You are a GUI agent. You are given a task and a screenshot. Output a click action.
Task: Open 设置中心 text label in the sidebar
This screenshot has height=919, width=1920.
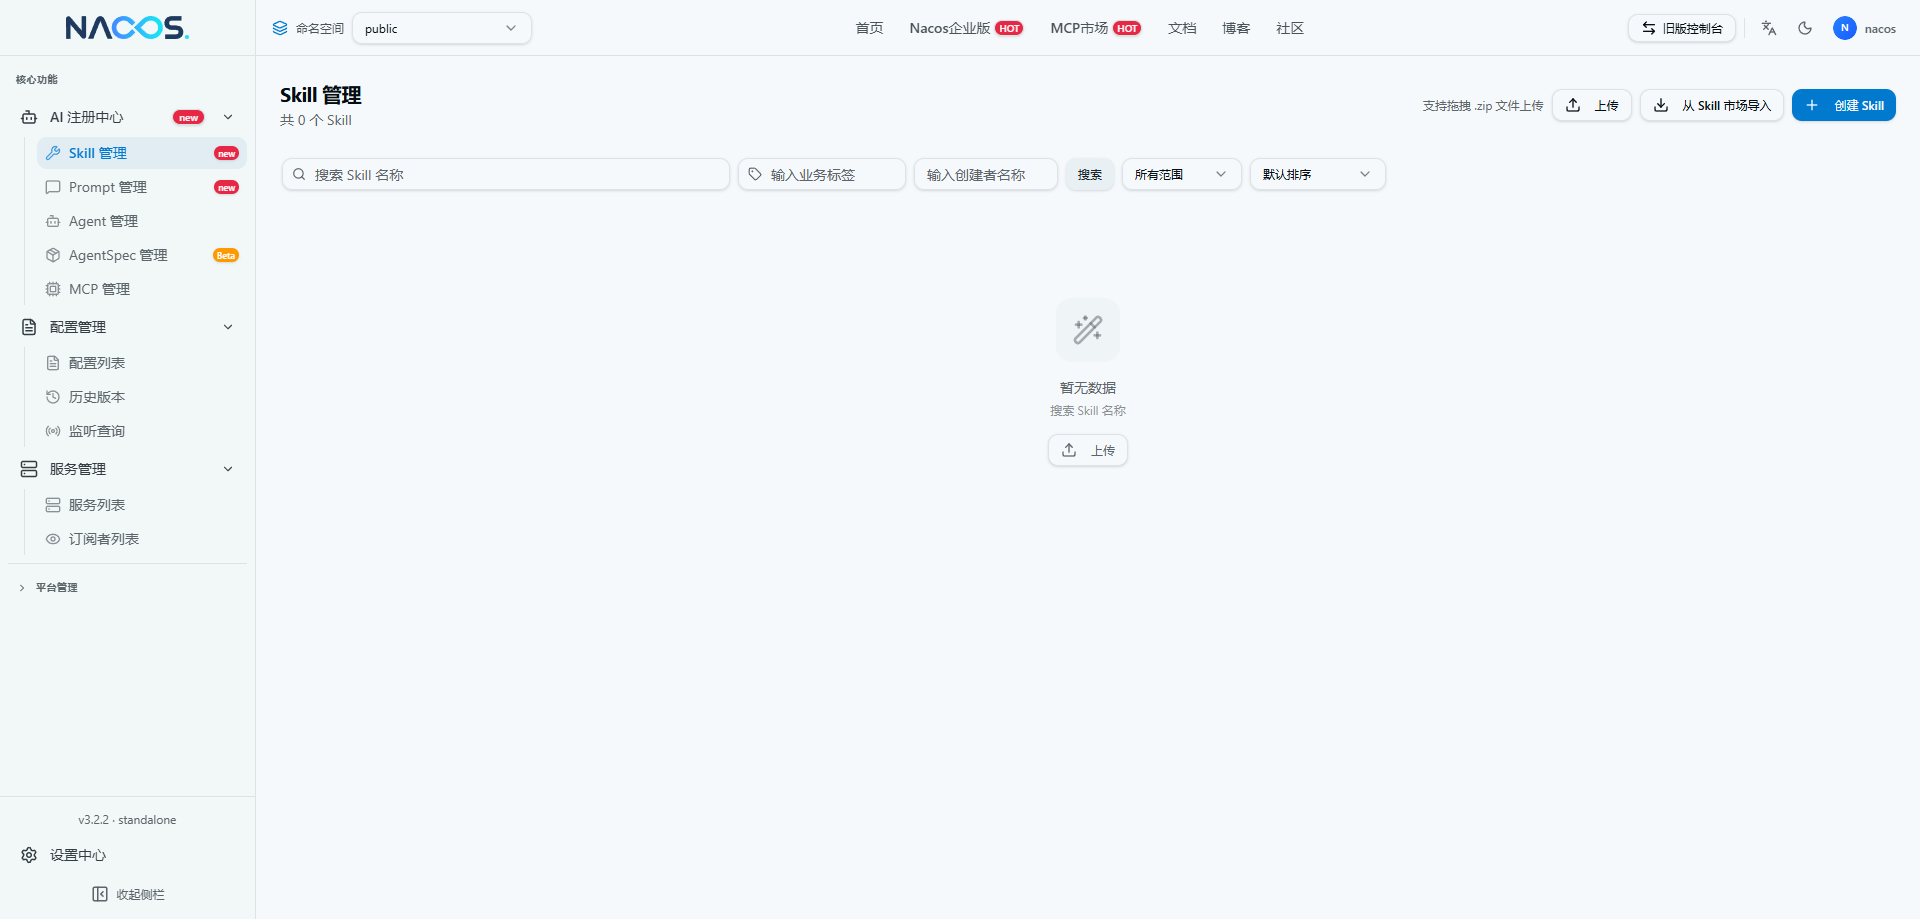(78, 855)
